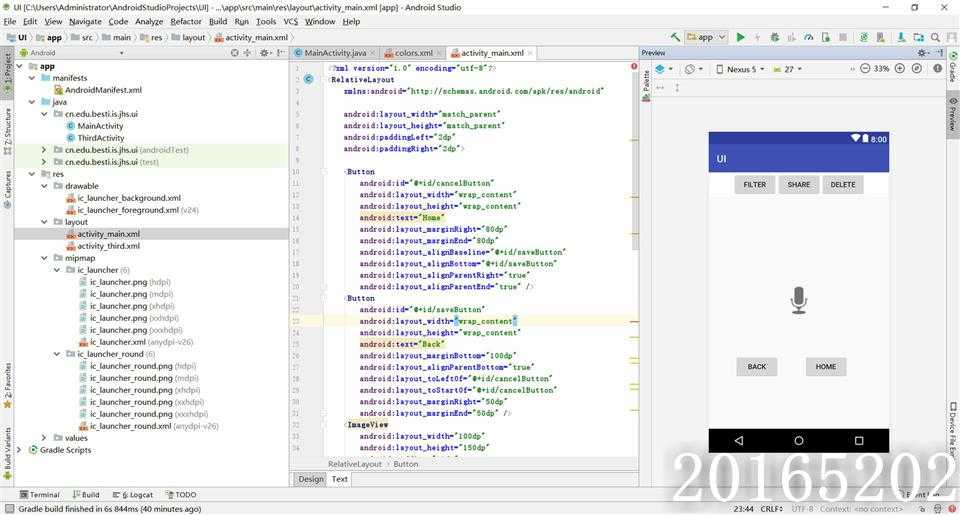Open the SDK Manager download icon
Image resolution: width=960 pixels, height=515 pixels.
tap(901, 37)
